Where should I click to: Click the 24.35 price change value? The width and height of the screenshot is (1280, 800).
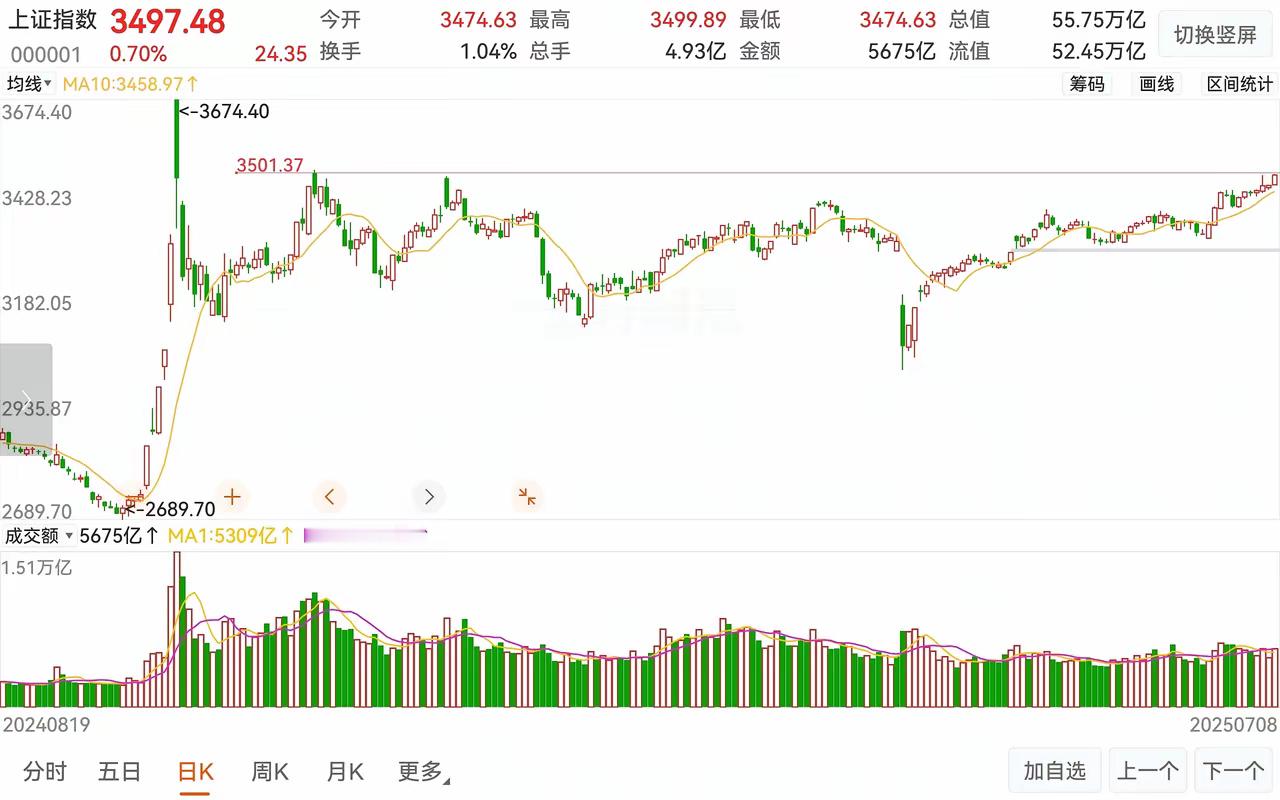tap(280, 54)
